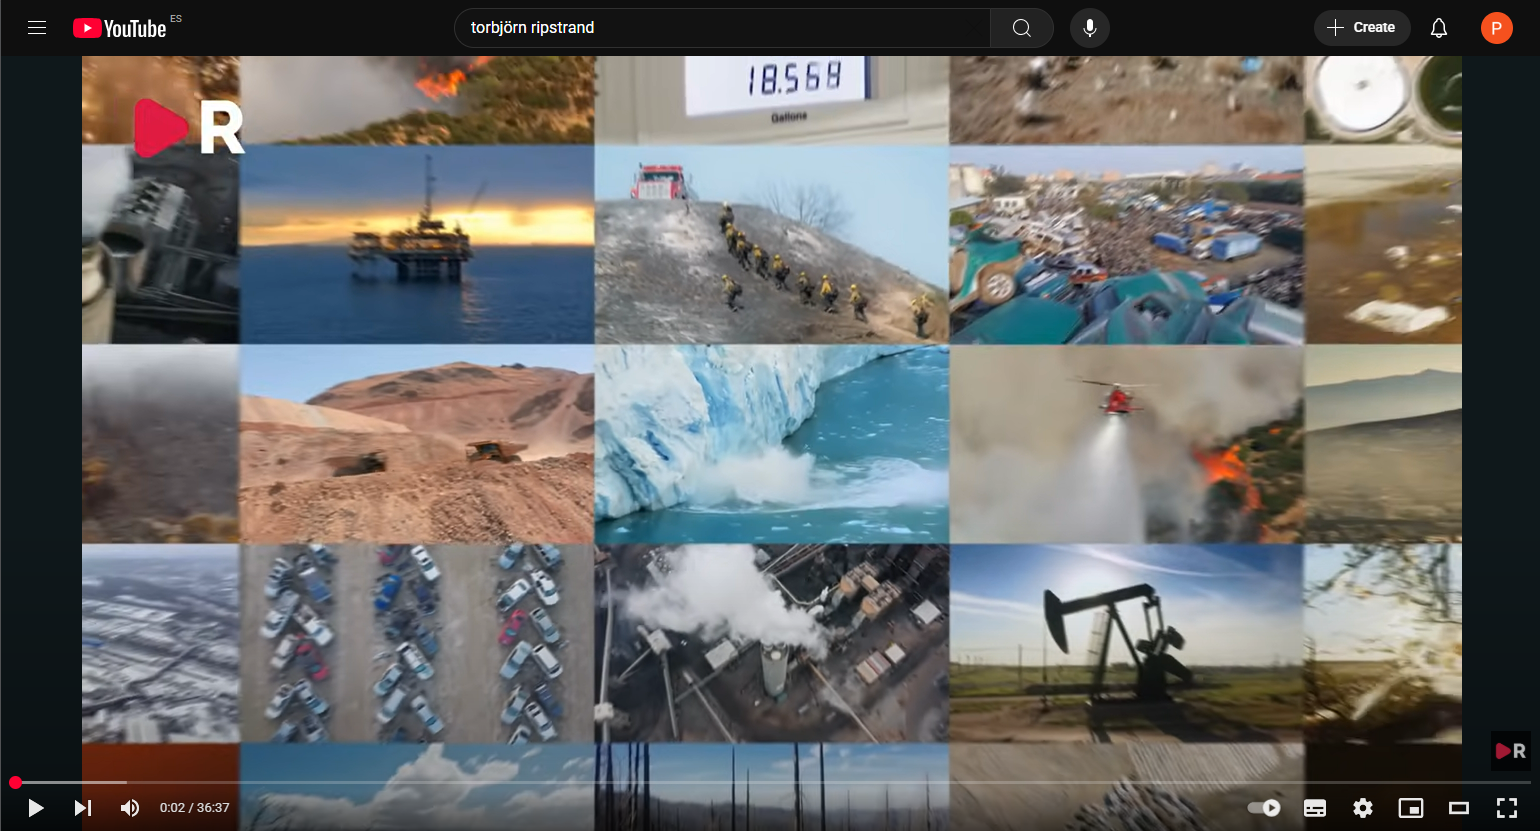Switch to miniplayer mode
1540x831 pixels.
pyautogui.click(x=1410, y=808)
